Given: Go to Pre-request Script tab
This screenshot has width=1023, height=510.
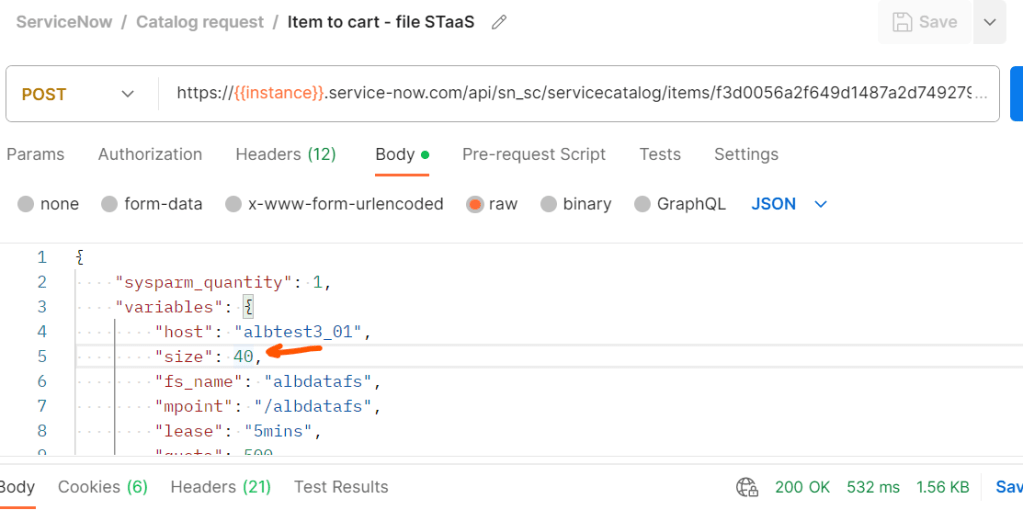Looking at the screenshot, I should click(x=533, y=154).
